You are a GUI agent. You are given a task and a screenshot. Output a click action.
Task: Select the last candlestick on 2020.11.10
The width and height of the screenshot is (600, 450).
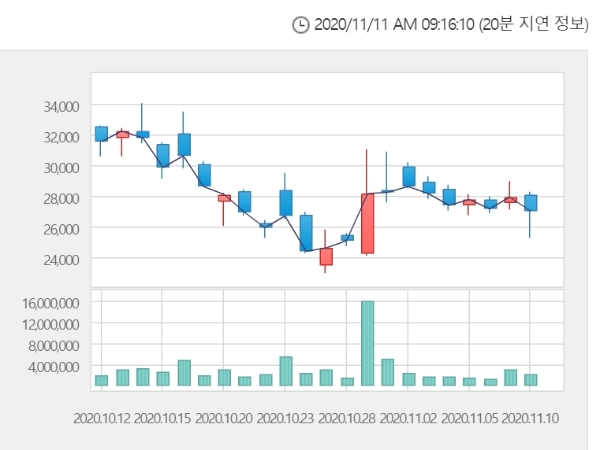click(530, 203)
